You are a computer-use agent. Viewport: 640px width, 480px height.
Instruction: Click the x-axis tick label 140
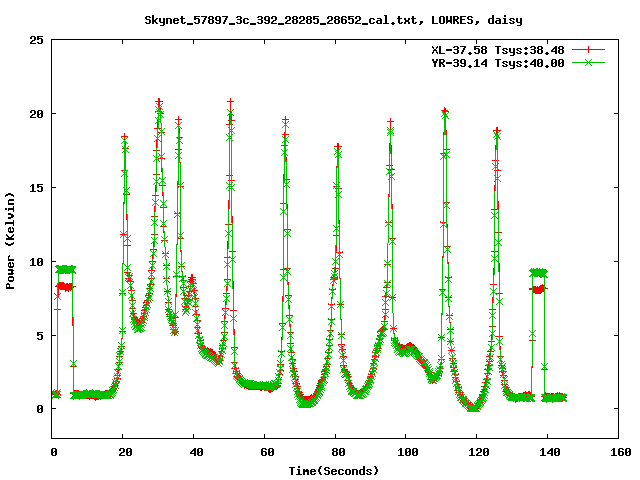(550, 452)
